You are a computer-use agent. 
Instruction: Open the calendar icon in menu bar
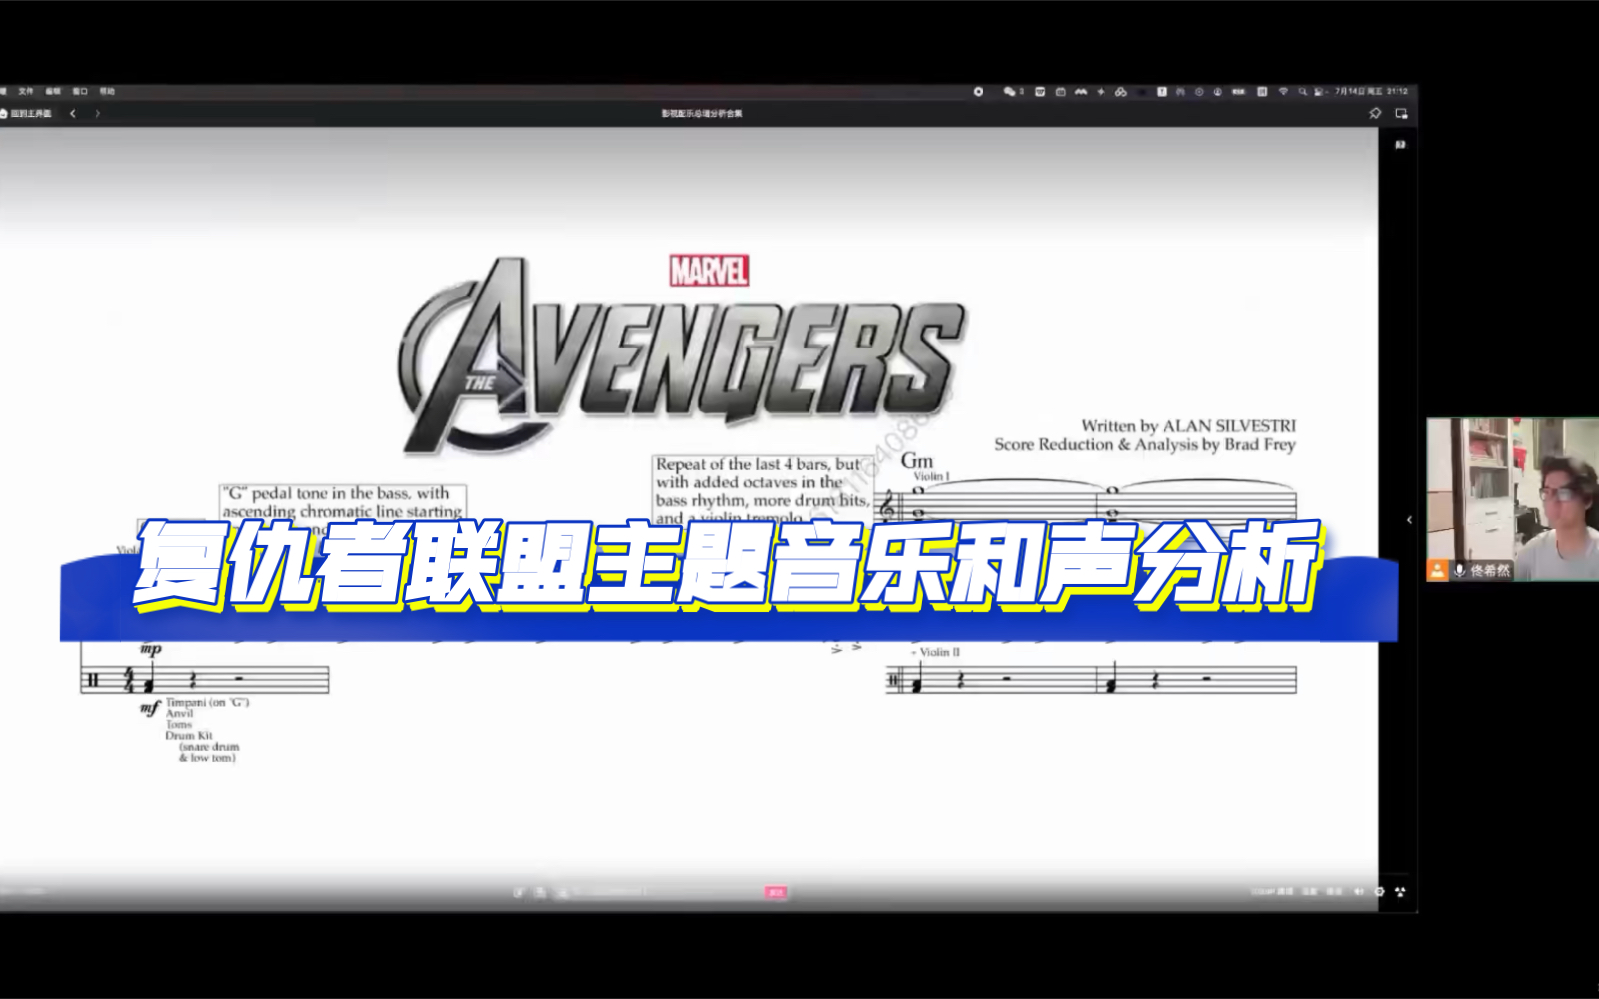[x=1061, y=91]
